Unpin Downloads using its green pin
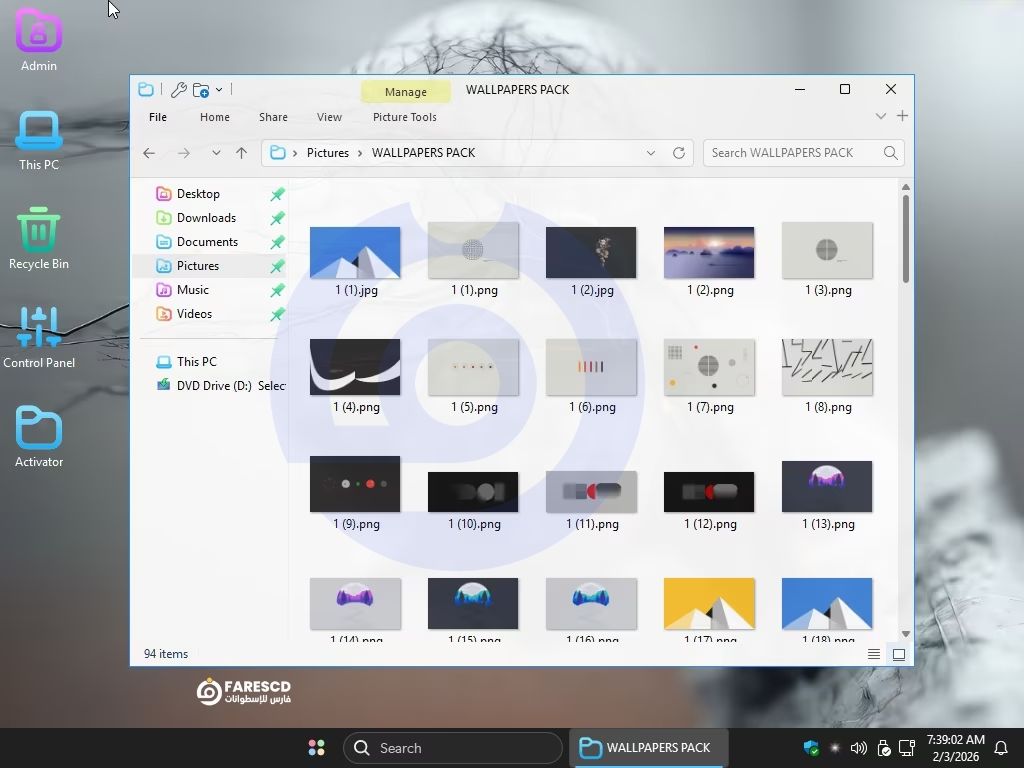This screenshot has width=1024, height=768. tap(277, 218)
